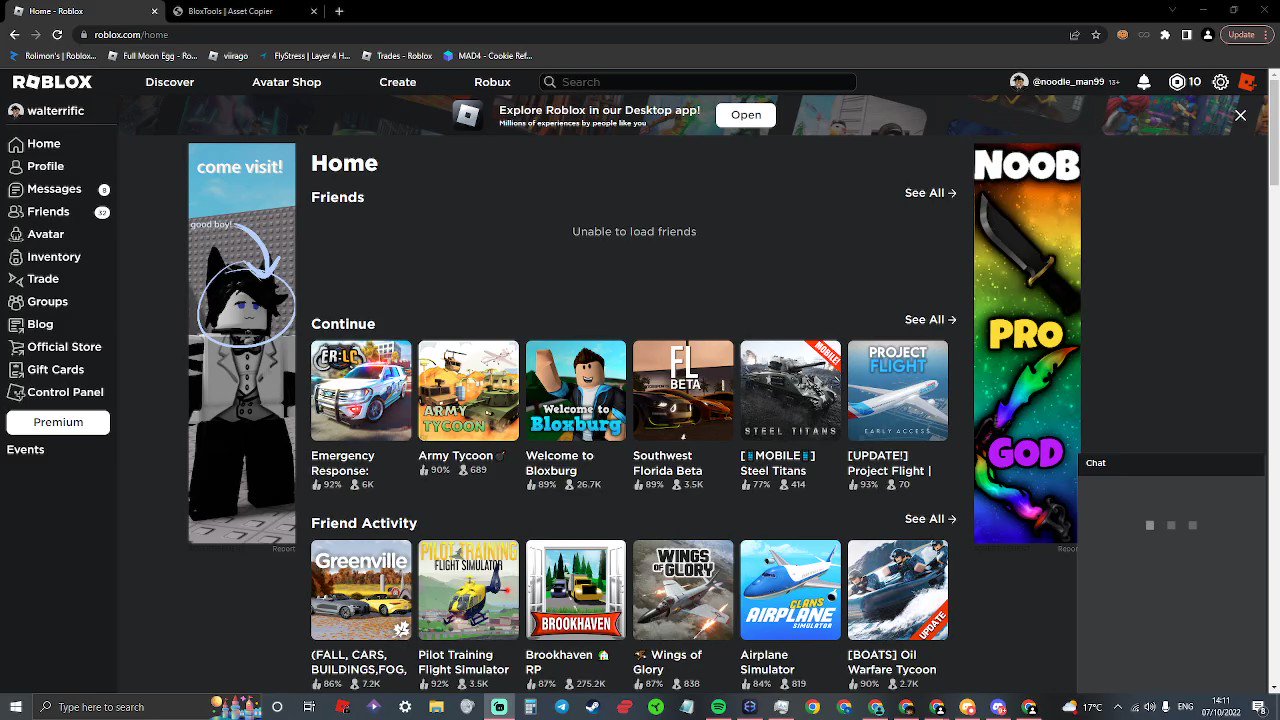Open the Blog sidebar item
1280x720 pixels.
31,324
